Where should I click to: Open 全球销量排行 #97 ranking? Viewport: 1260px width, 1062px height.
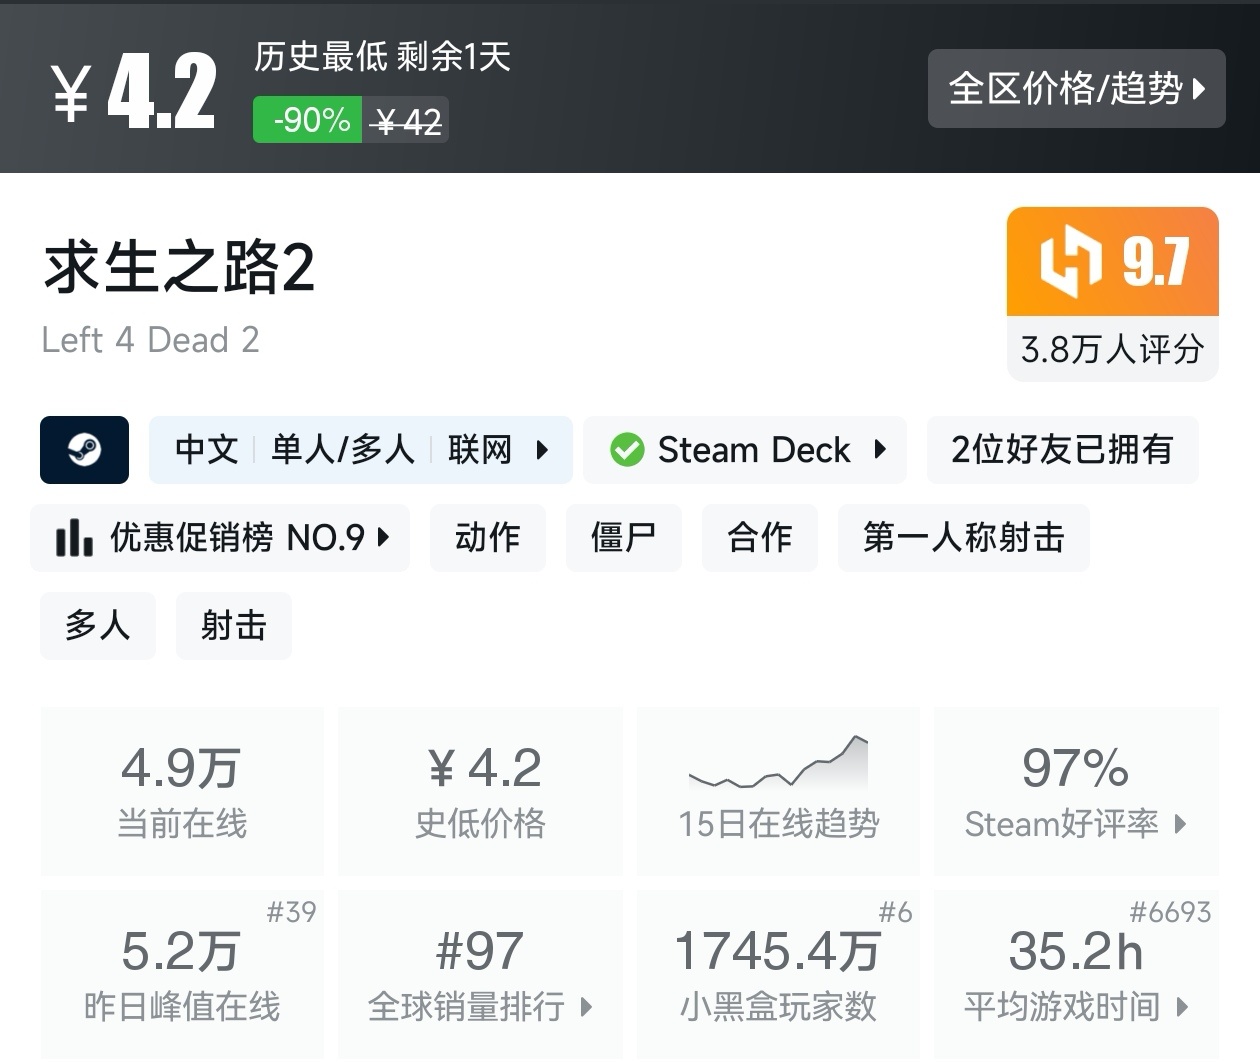480,972
